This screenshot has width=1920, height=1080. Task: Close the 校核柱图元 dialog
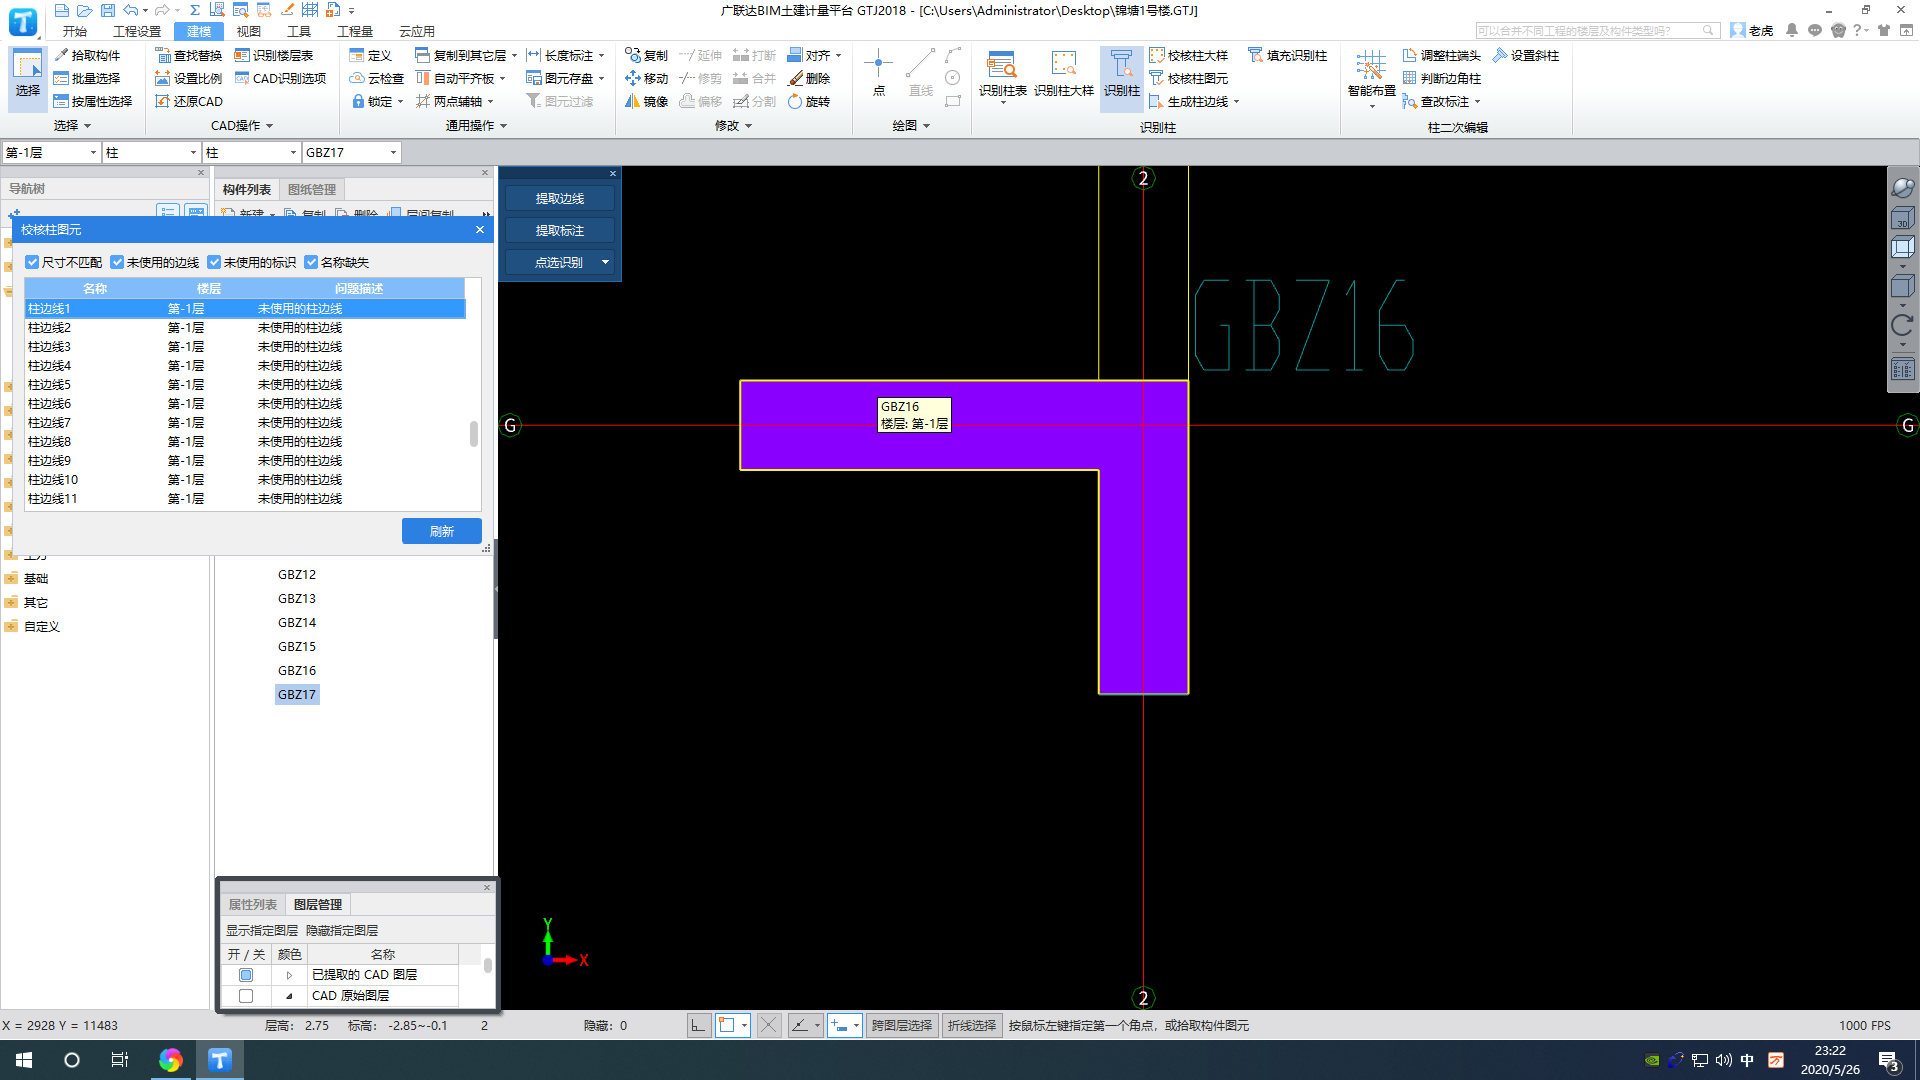click(480, 229)
